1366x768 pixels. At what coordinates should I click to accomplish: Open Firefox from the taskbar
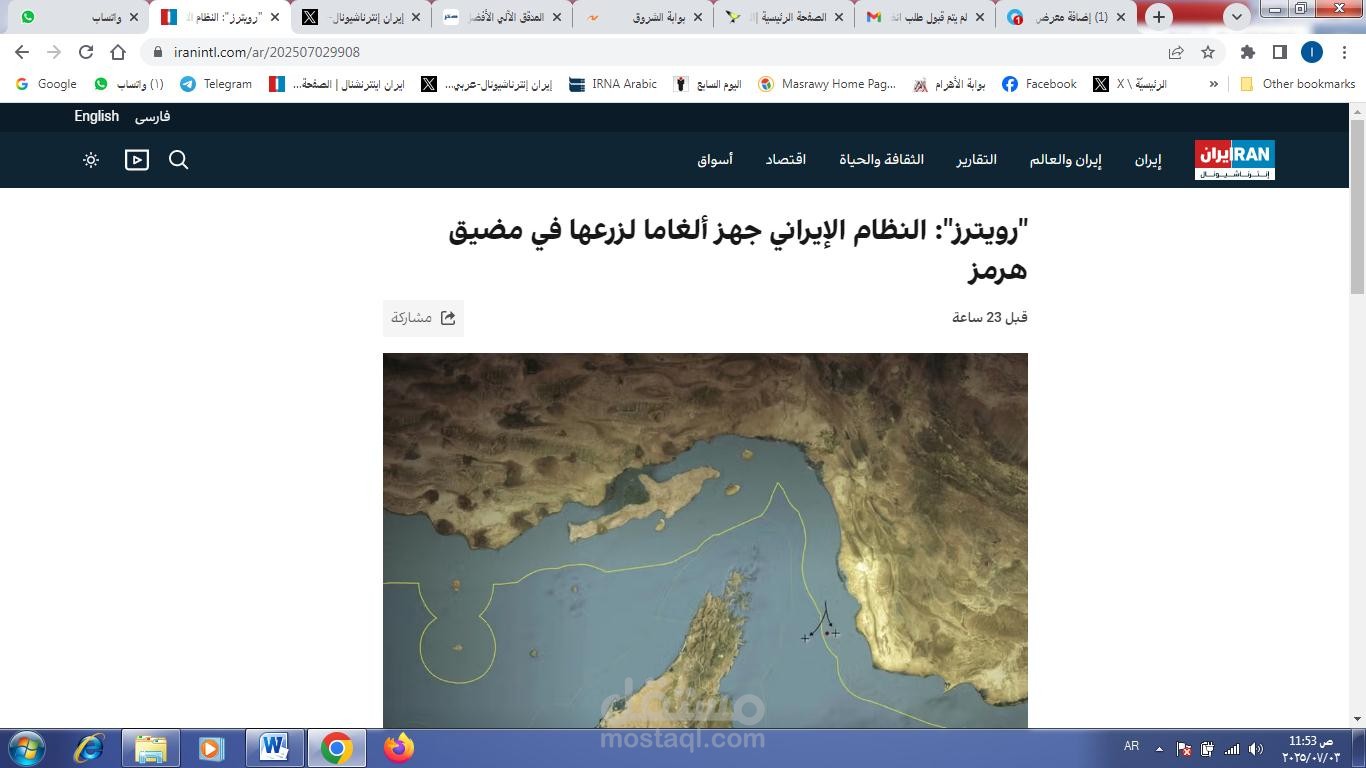pos(398,748)
